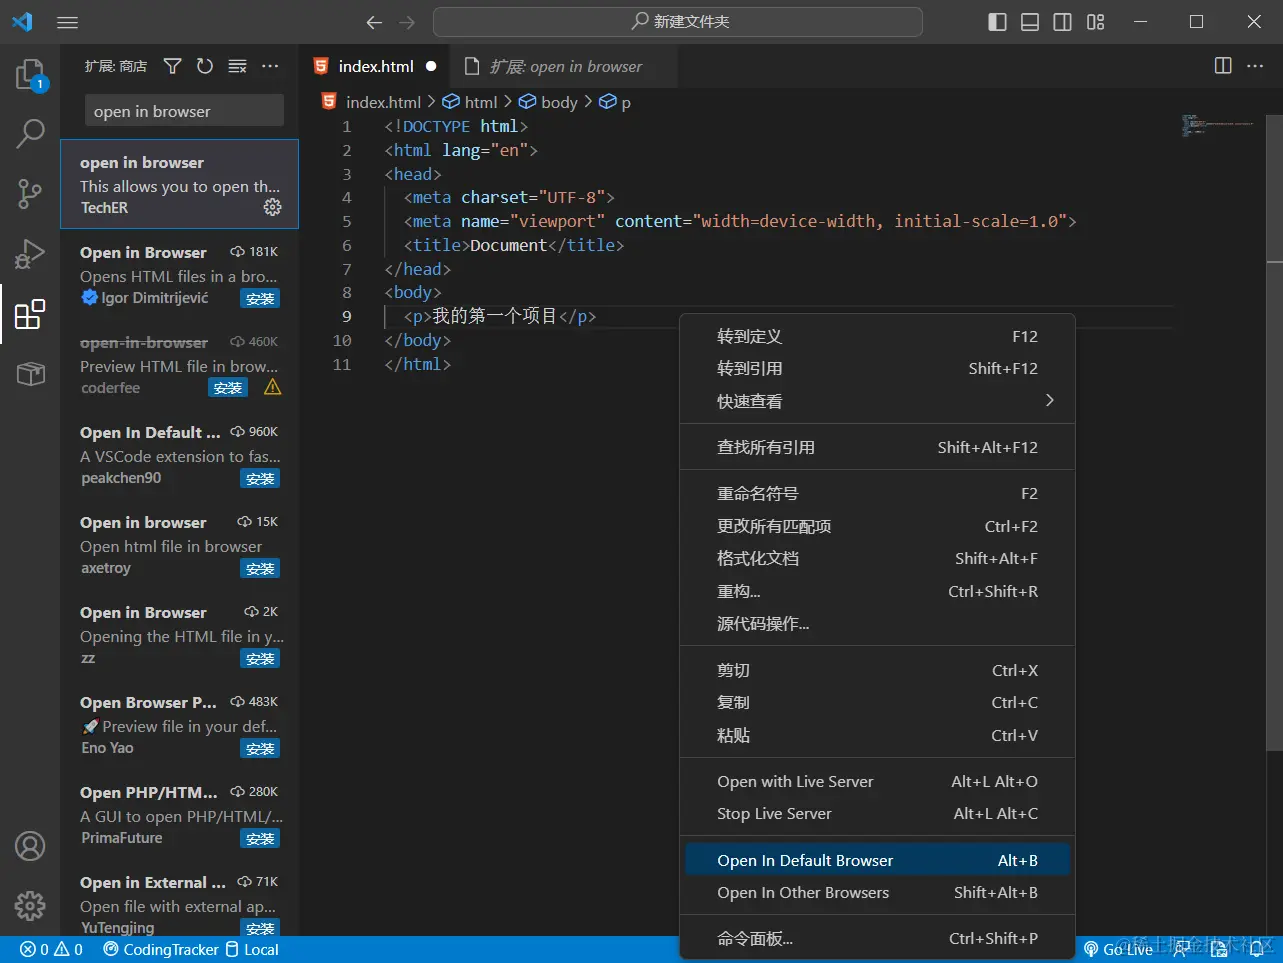Select Stop Live Server menu entry
The width and height of the screenshot is (1283, 963).
pos(877,813)
